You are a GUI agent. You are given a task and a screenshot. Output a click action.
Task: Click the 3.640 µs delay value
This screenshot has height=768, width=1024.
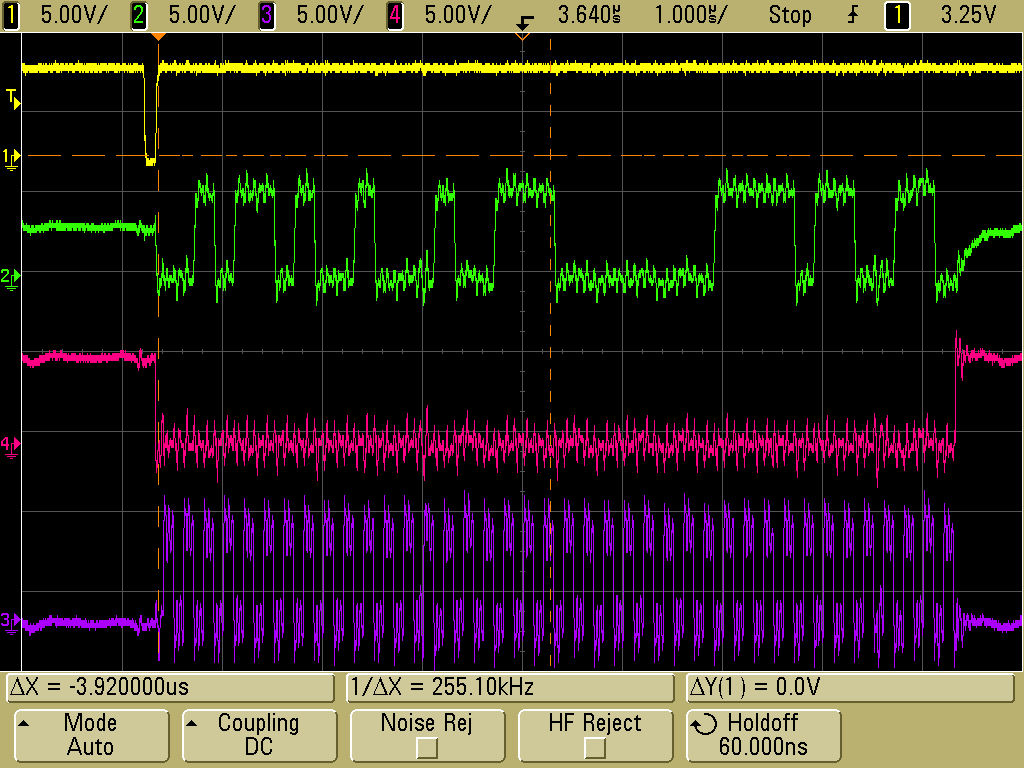pyautogui.click(x=589, y=15)
